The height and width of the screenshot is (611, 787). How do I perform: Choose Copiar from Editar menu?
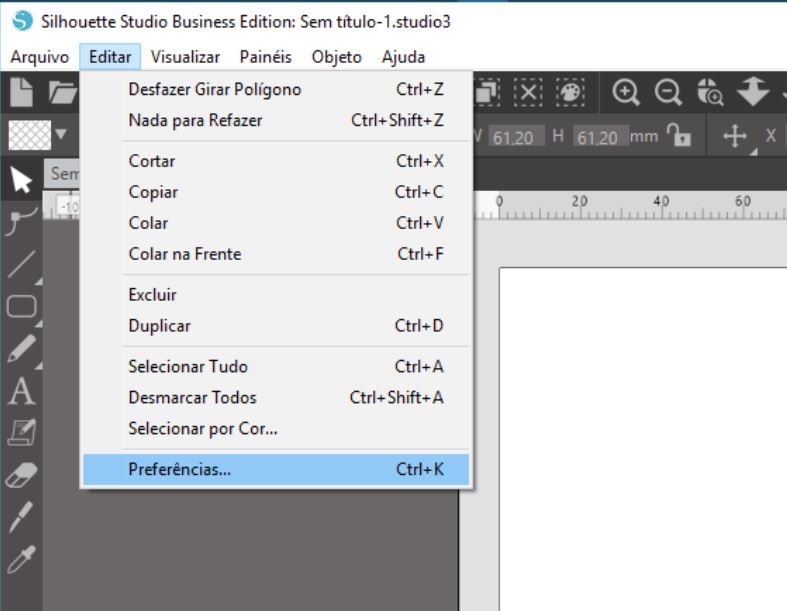pyautogui.click(x=276, y=192)
